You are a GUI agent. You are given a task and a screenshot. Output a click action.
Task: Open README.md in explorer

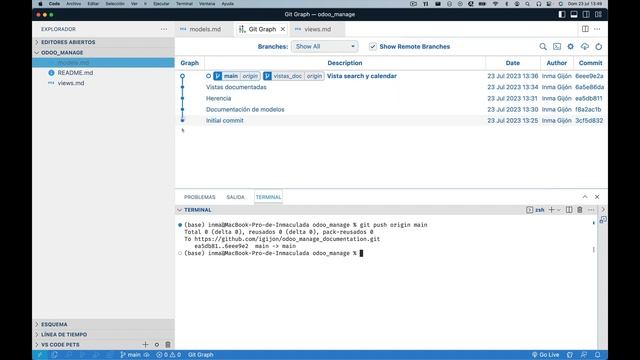(75, 73)
